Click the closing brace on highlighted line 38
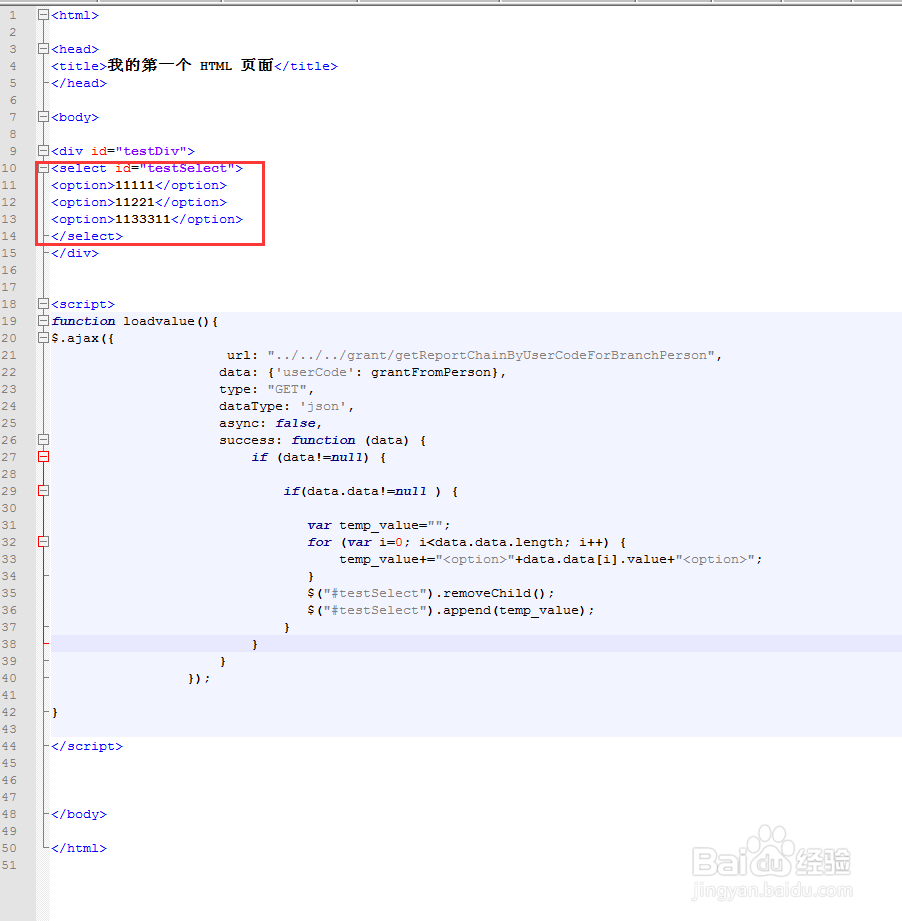This screenshot has height=921, width=902. (255, 644)
